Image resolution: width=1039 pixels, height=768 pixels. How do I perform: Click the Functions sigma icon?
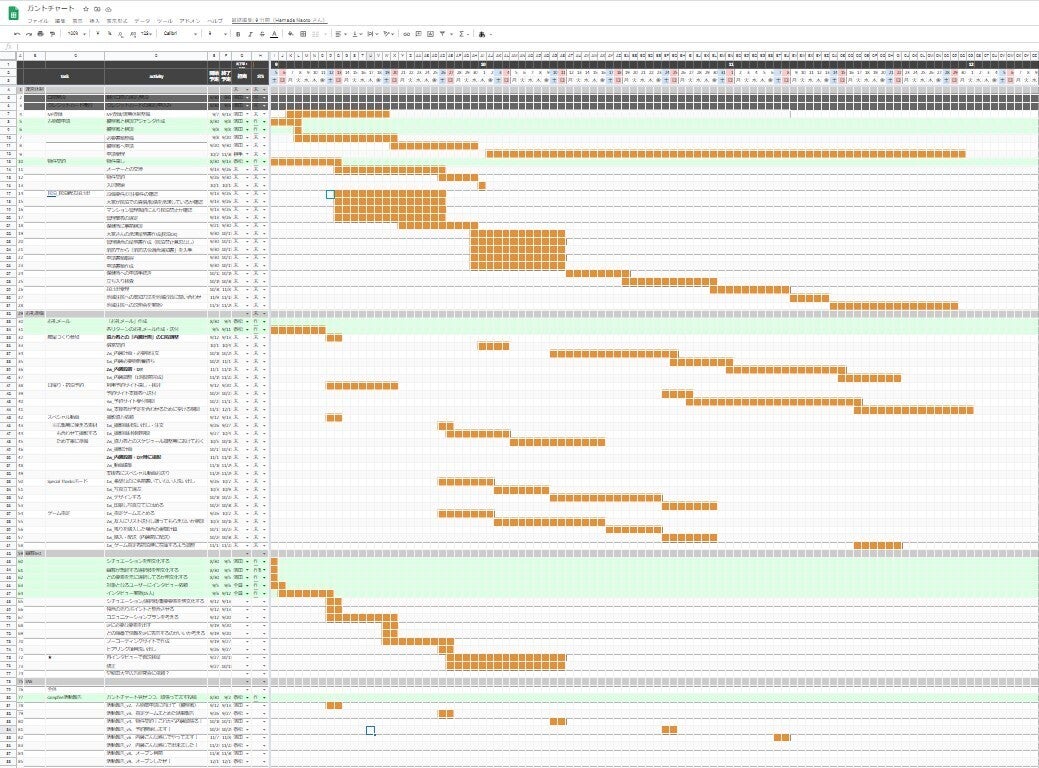click(460, 33)
